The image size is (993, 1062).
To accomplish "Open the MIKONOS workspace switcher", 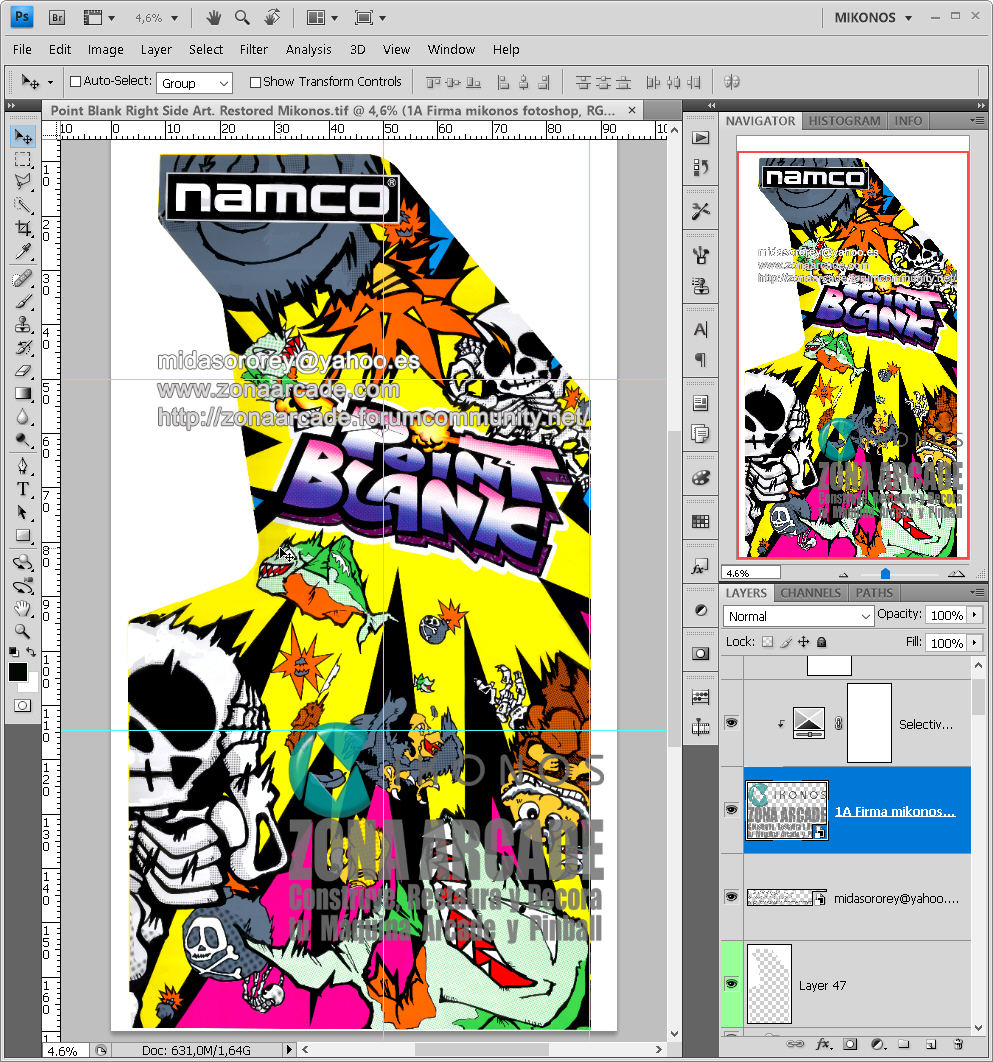I will point(873,18).
